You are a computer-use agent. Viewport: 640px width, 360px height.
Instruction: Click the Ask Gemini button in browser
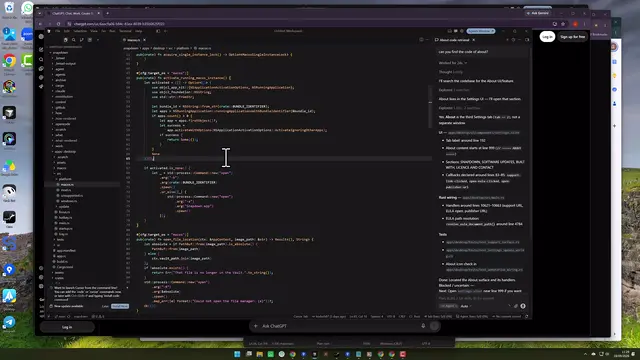(x=538, y=13)
